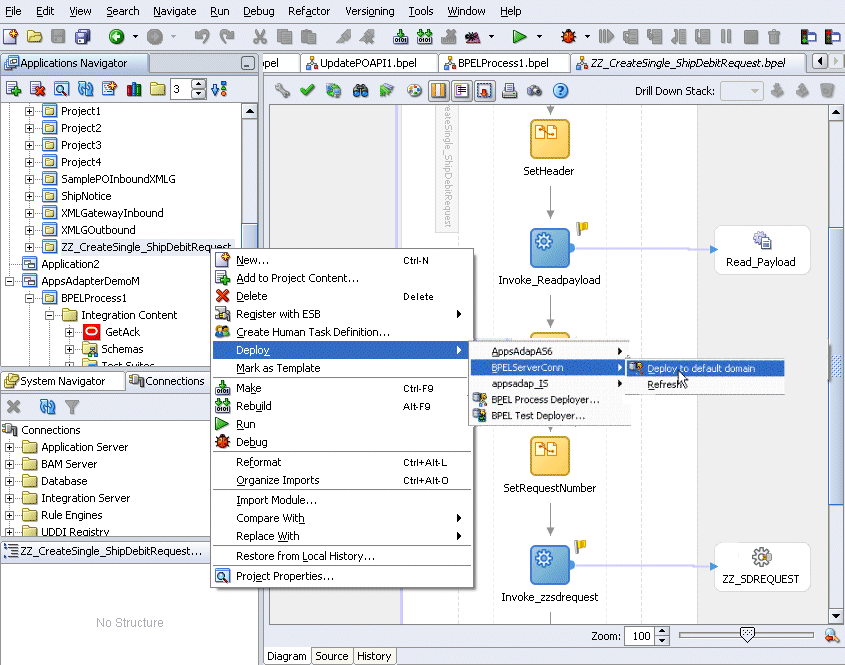The image size is (845, 665).
Task: Open the BPELProcess1.bpel editor tab
Action: coord(503,63)
